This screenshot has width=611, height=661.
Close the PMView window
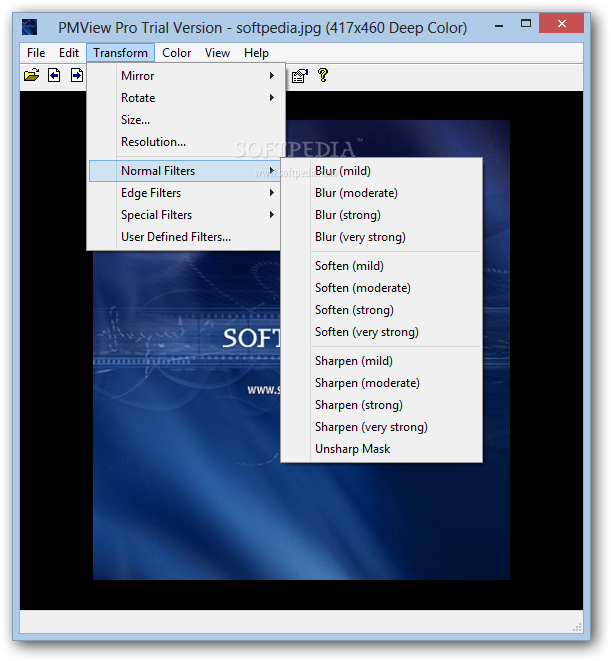(x=561, y=24)
